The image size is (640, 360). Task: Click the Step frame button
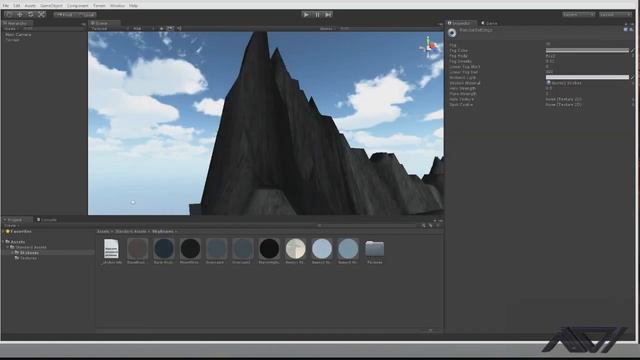[x=328, y=14]
